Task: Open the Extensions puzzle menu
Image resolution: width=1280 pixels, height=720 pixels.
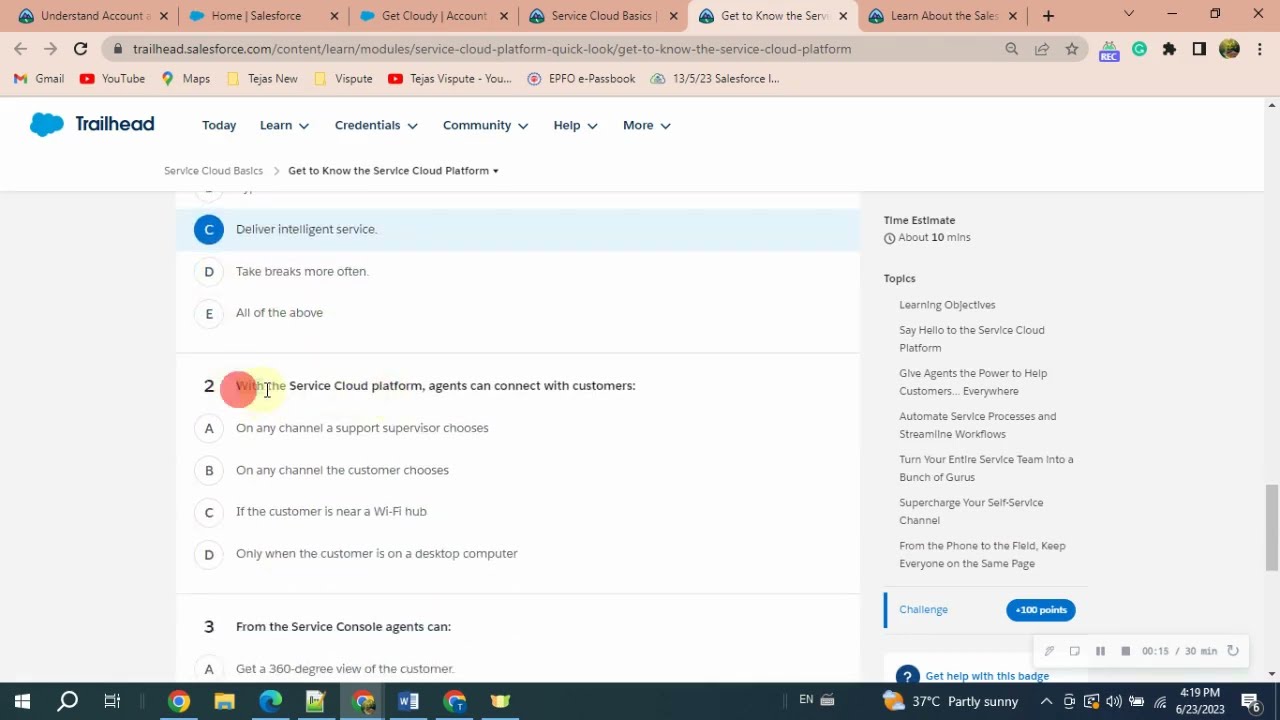Action: click(x=1169, y=49)
